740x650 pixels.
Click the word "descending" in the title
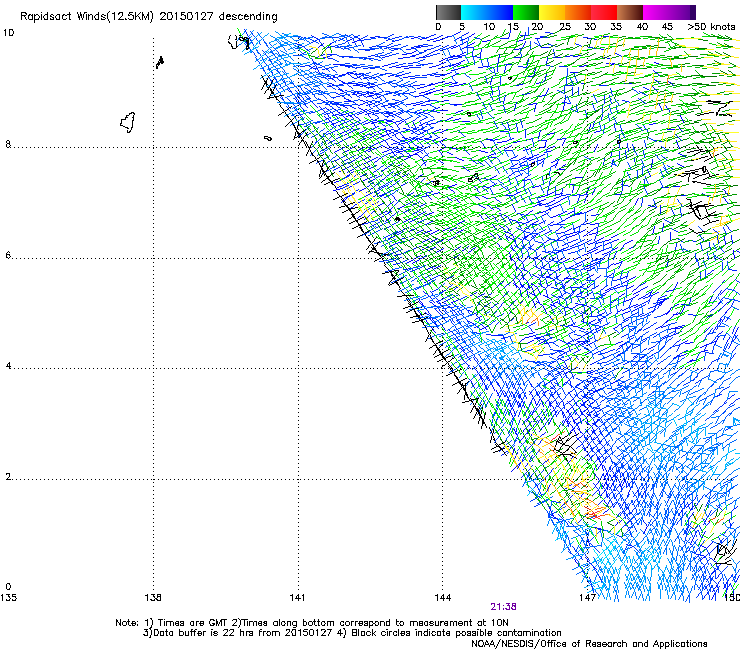(248, 17)
